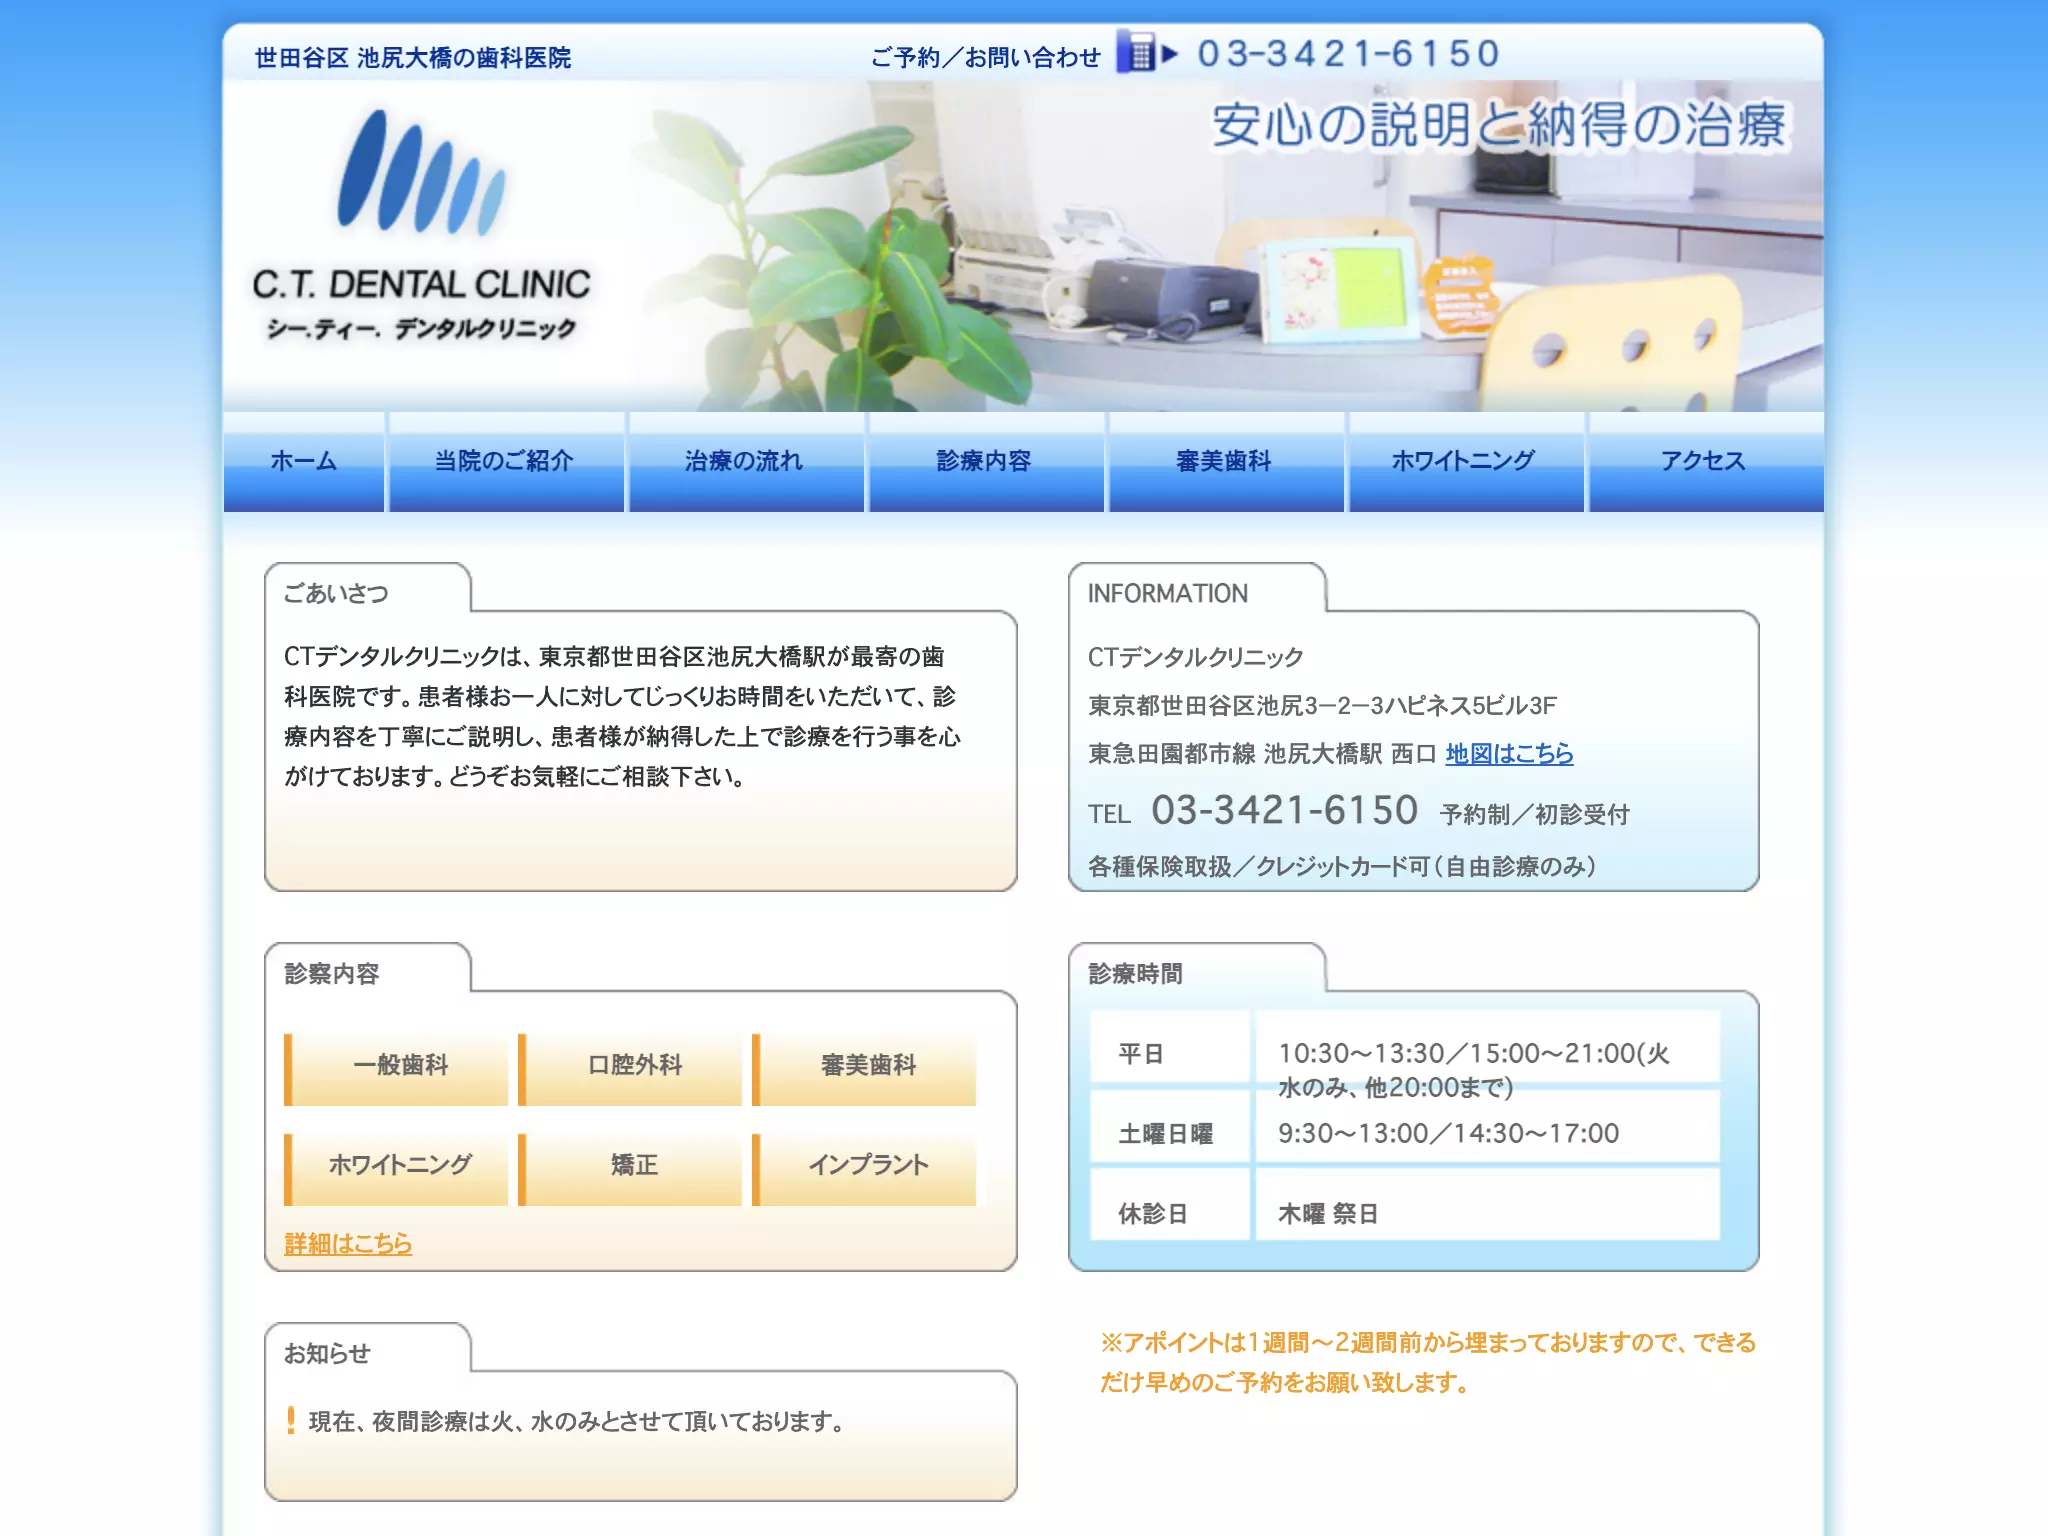
Task: Click the clinic address 東京都世田谷区池尻3-2-3
Action: pyautogui.click(x=1322, y=705)
